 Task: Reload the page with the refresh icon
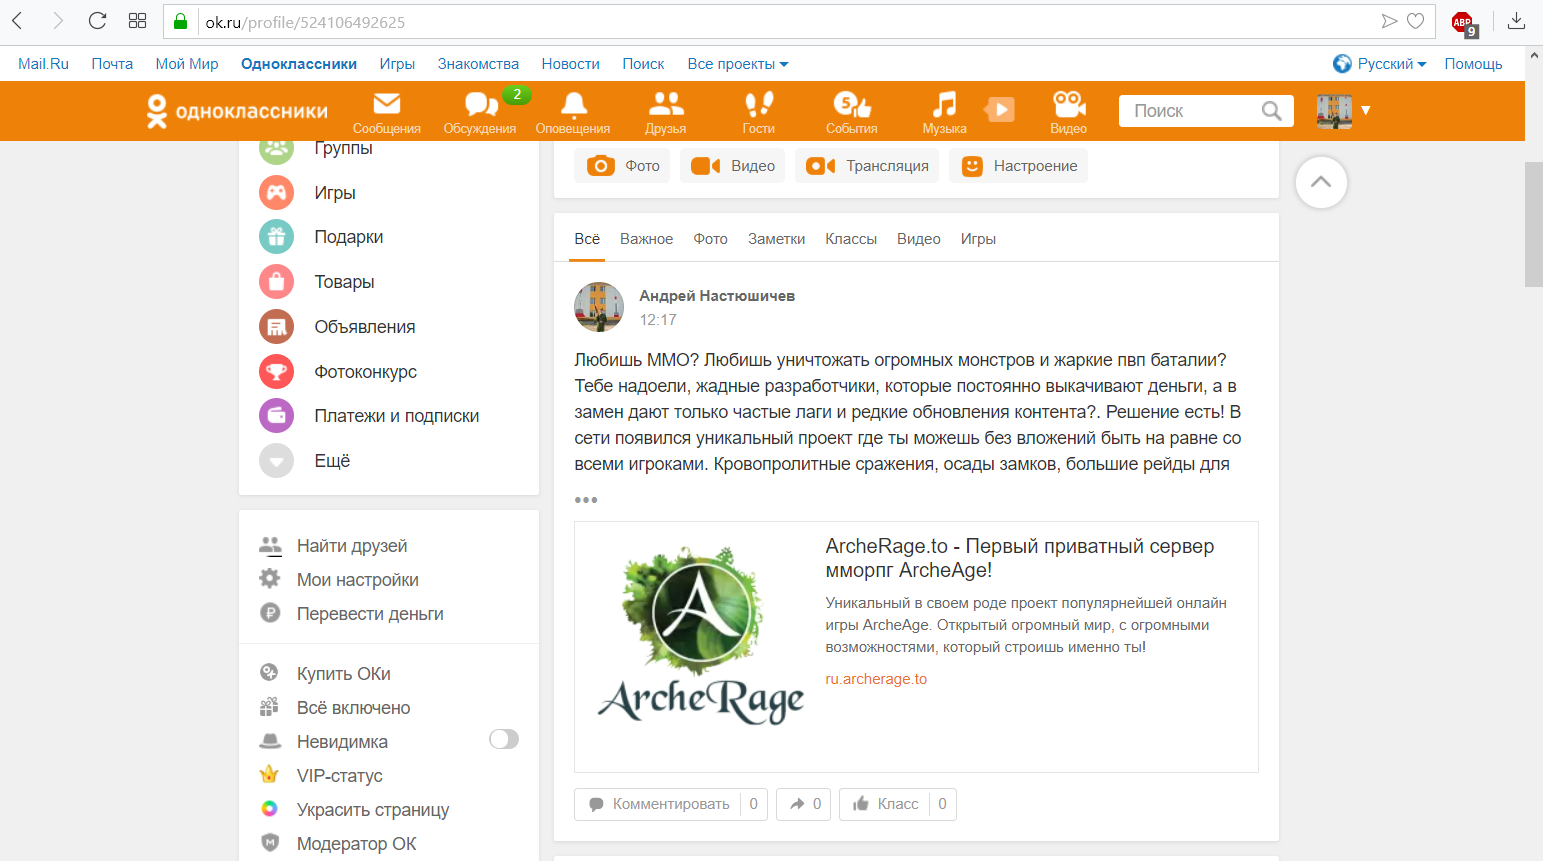point(97,21)
